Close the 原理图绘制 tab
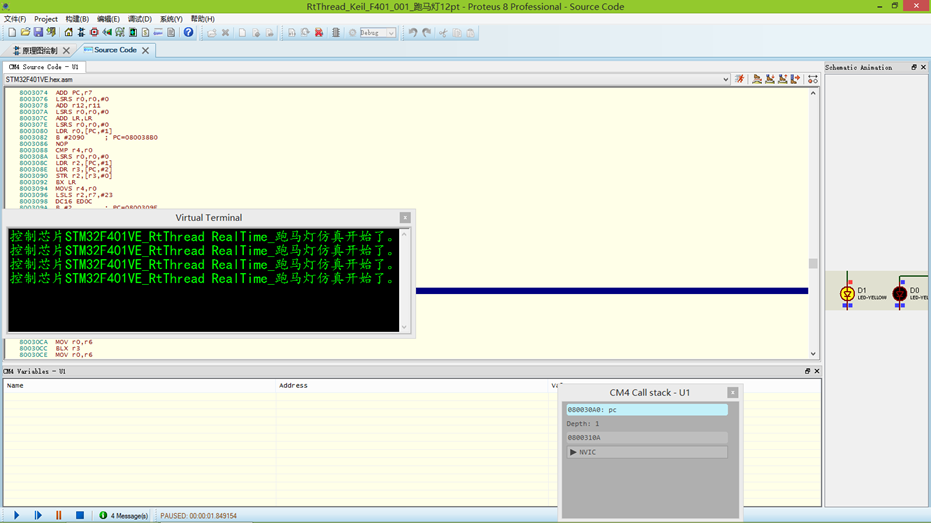This screenshot has width=931, height=523. [66, 51]
